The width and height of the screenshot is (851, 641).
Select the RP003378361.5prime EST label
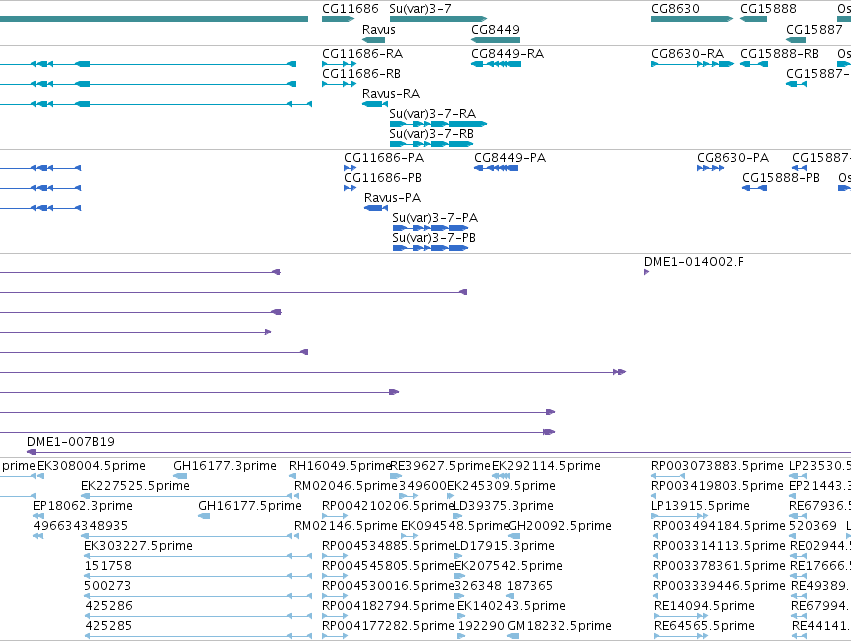click(719, 566)
